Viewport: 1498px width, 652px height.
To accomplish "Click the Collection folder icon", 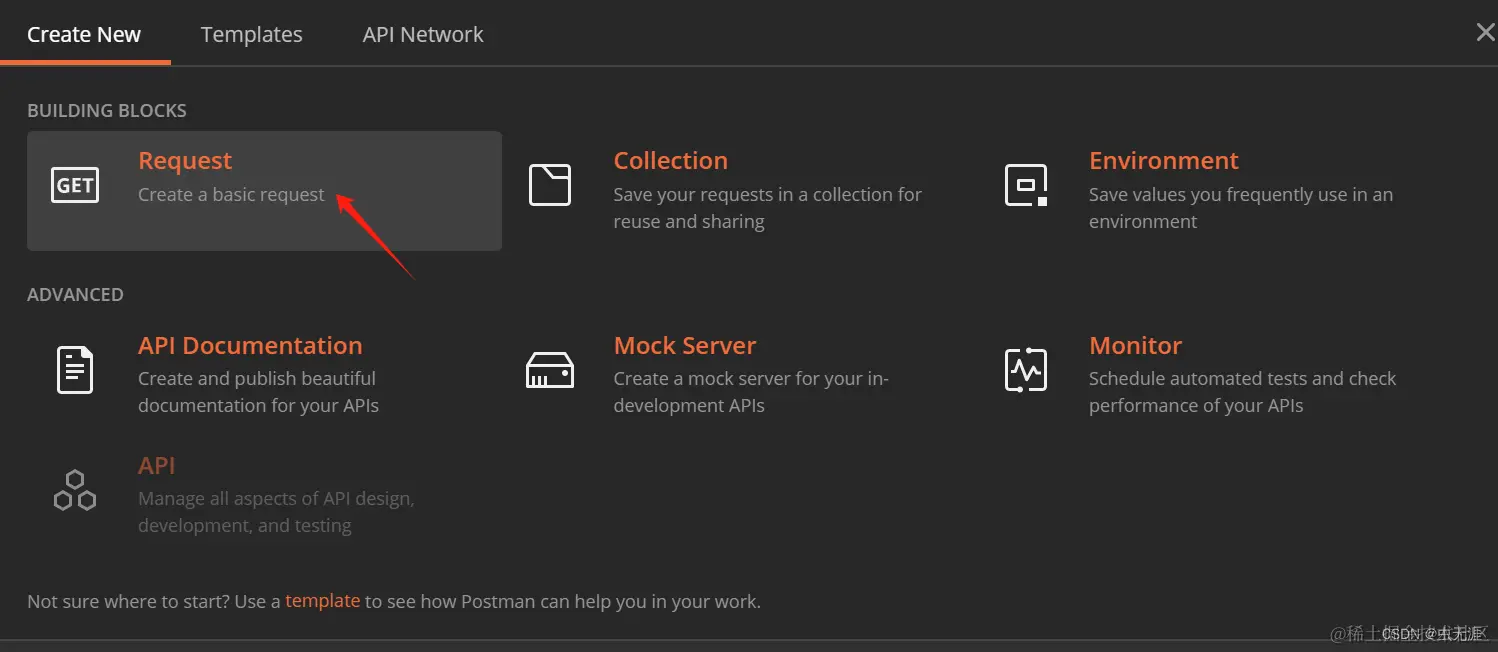I will click(550, 185).
